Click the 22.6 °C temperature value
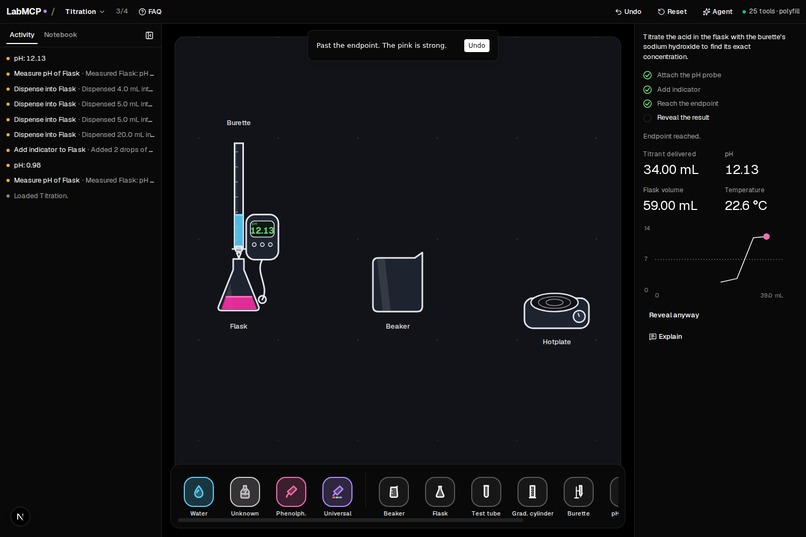 click(745, 206)
